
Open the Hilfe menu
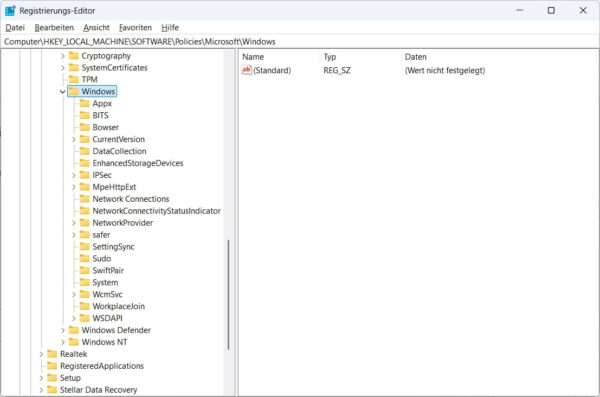tap(170, 28)
